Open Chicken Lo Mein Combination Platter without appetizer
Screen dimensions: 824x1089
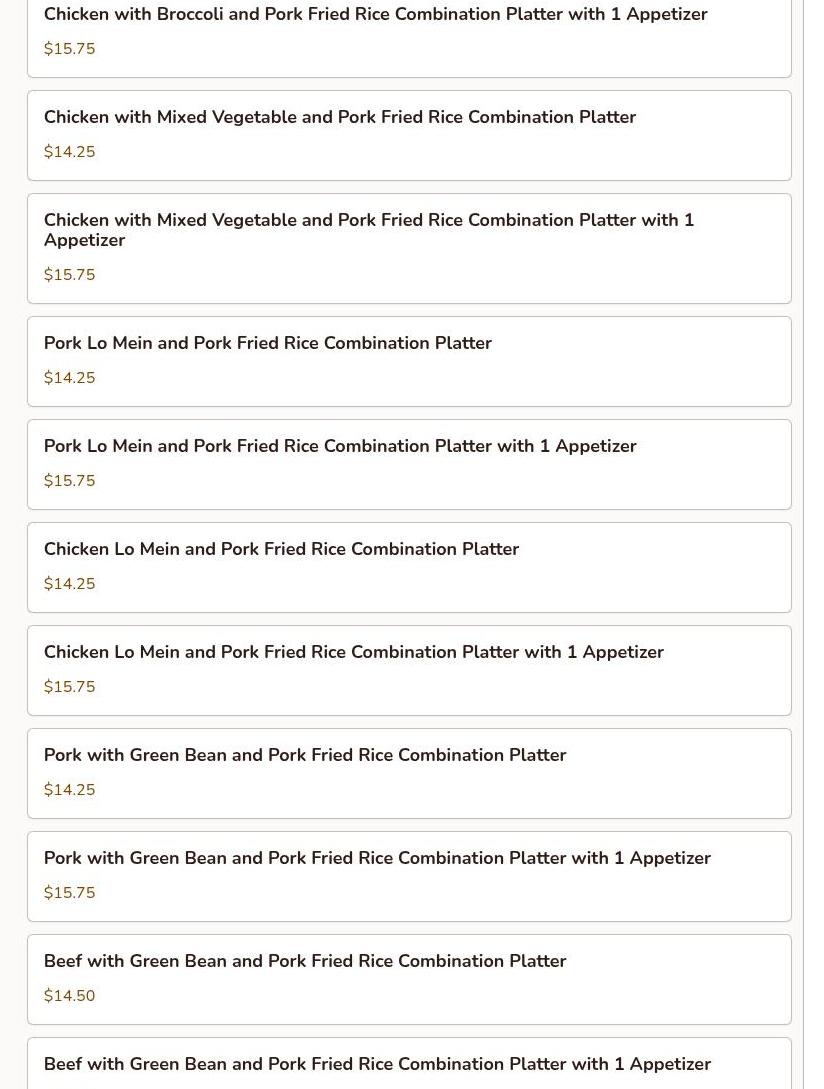click(x=281, y=550)
